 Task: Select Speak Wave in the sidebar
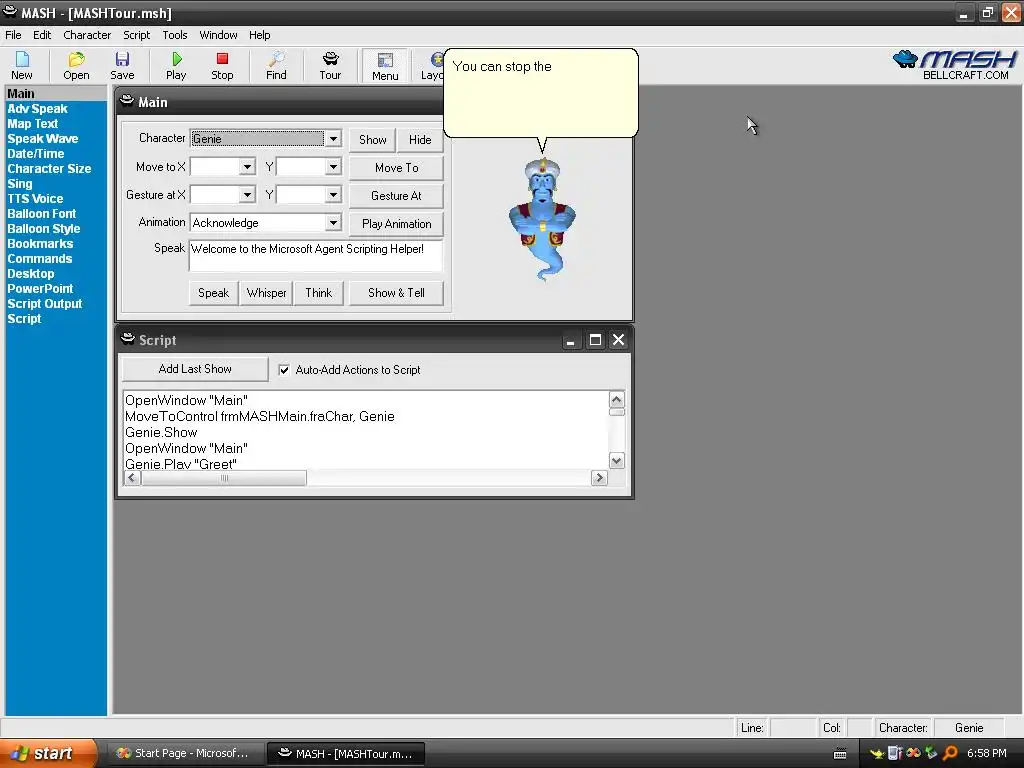pos(42,139)
